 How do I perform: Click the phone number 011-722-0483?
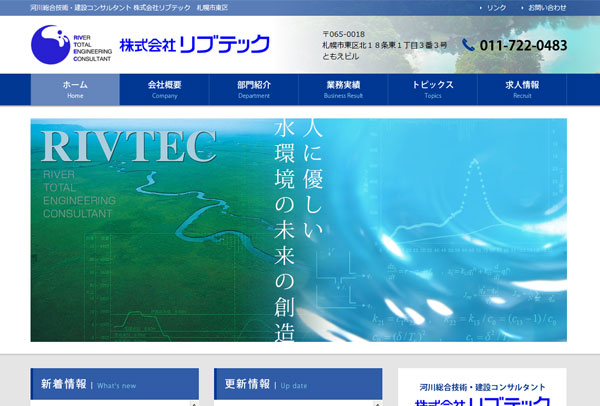tap(523, 45)
